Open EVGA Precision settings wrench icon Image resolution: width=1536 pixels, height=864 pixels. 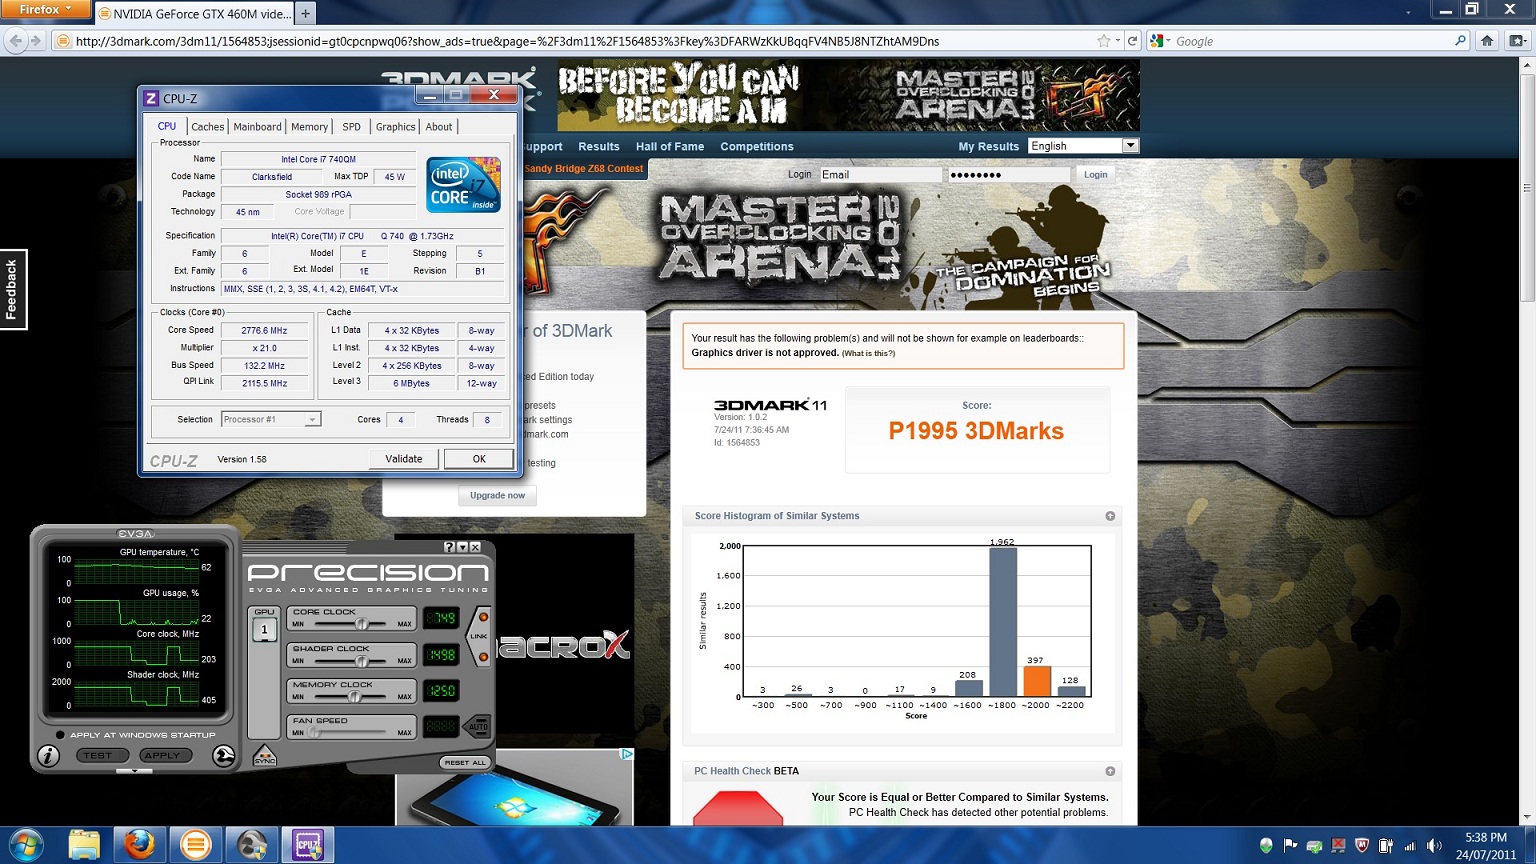[x=224, y=756]
